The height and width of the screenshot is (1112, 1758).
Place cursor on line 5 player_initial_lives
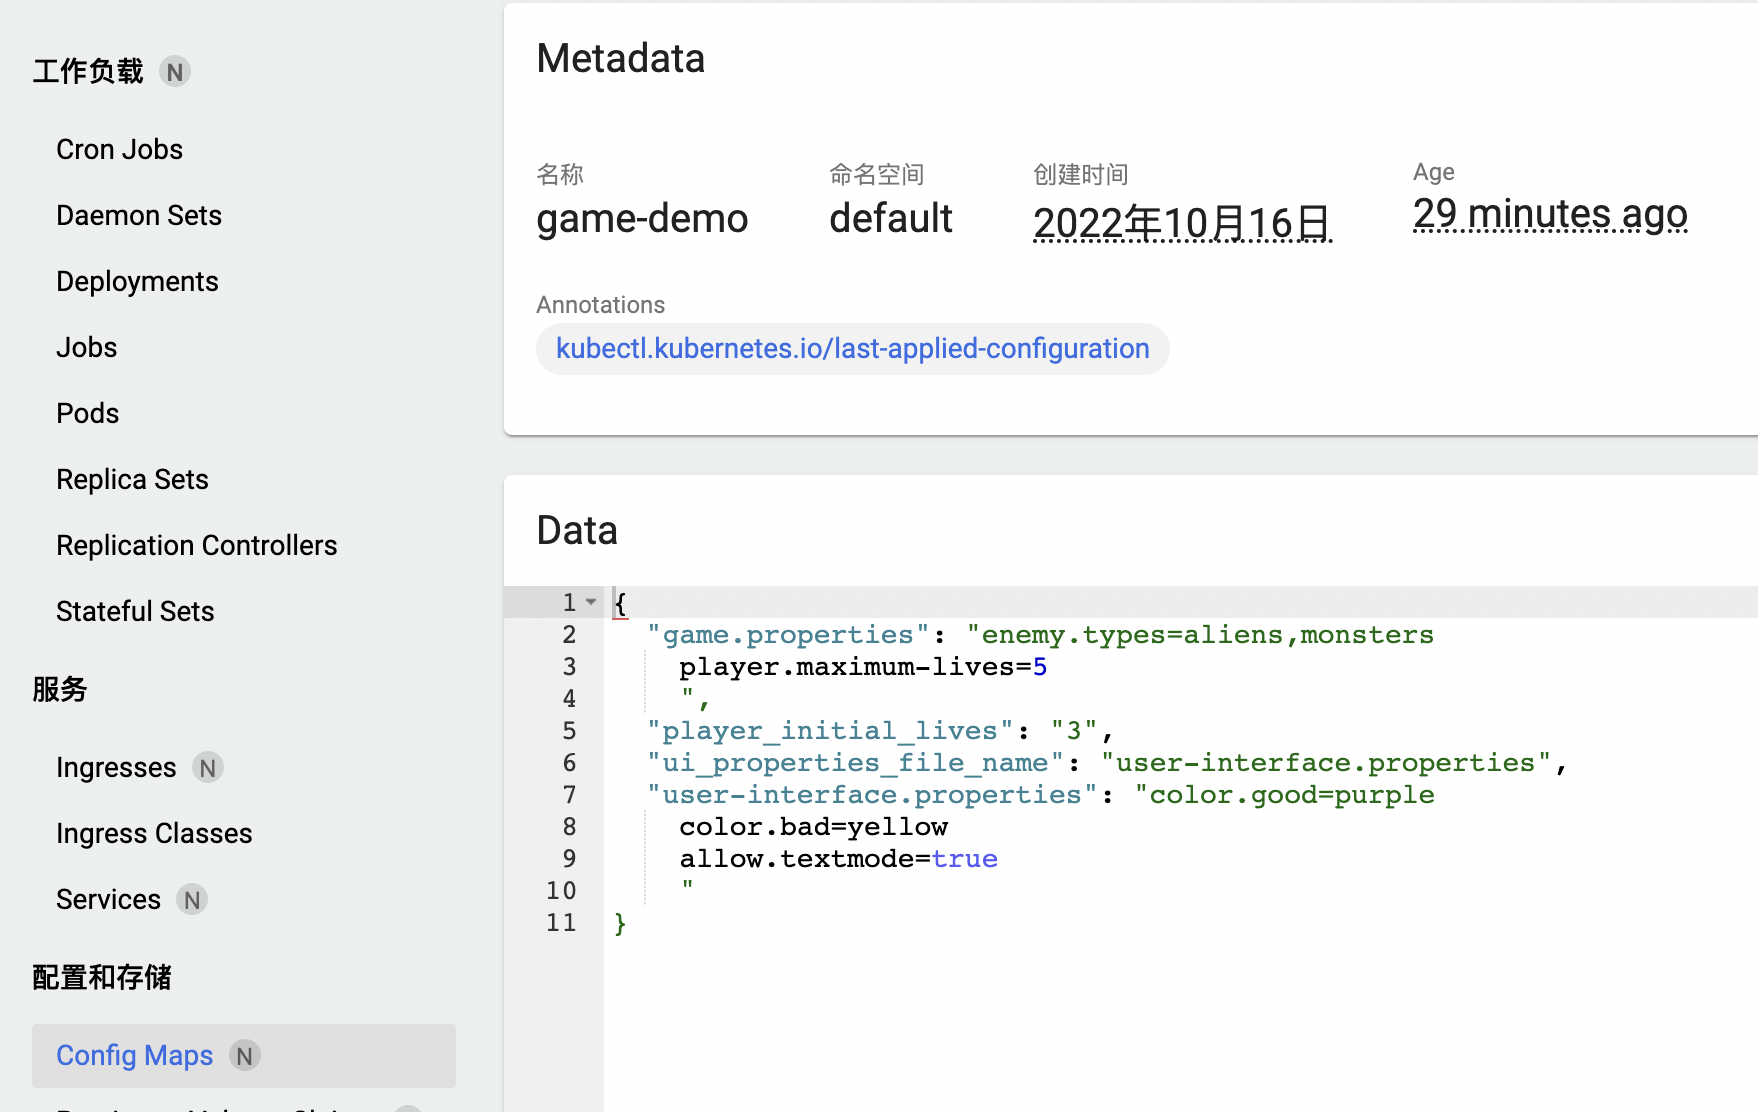pos(828,730)
